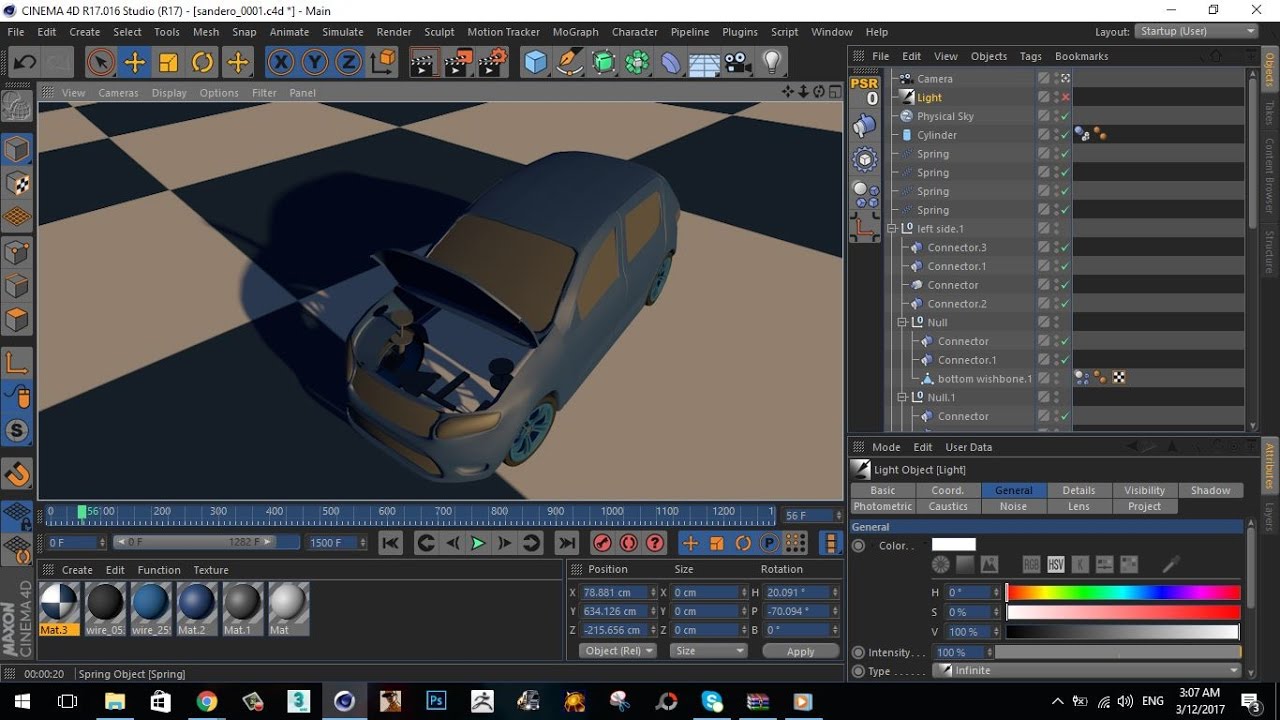Open Layout Startup dropdown

(x=1197, y=31)
